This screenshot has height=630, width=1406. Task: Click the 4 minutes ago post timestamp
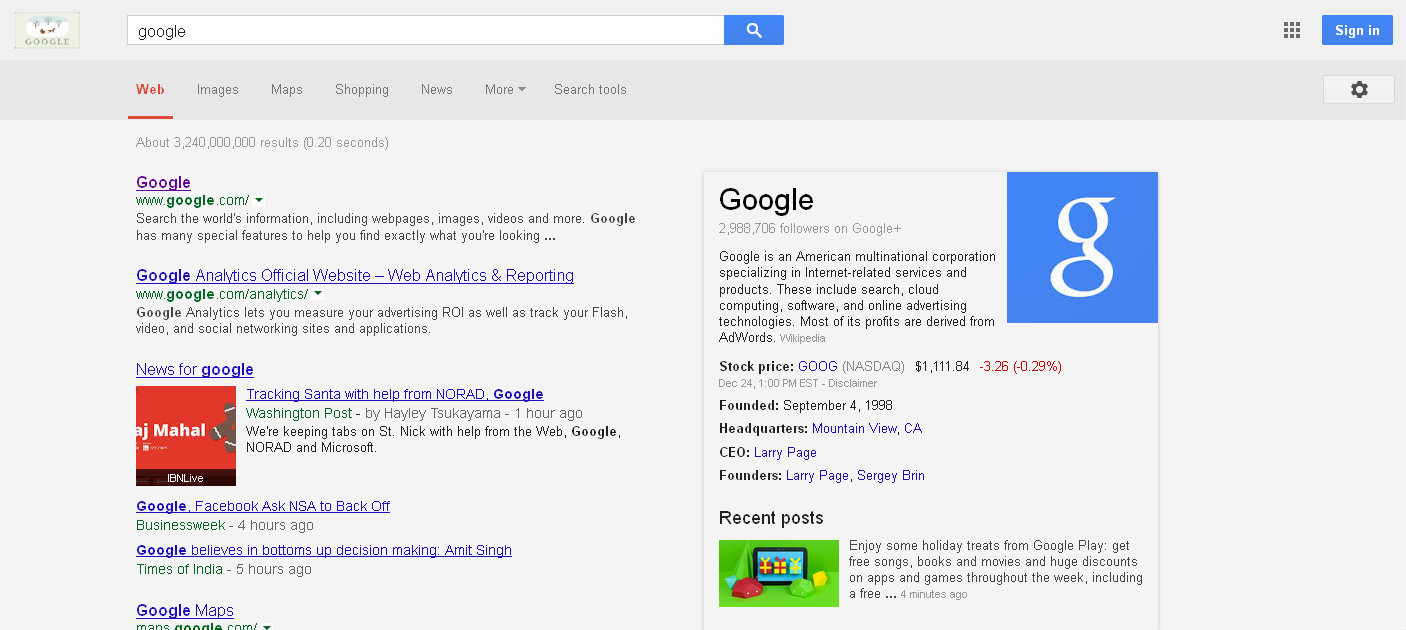(933, 594)
